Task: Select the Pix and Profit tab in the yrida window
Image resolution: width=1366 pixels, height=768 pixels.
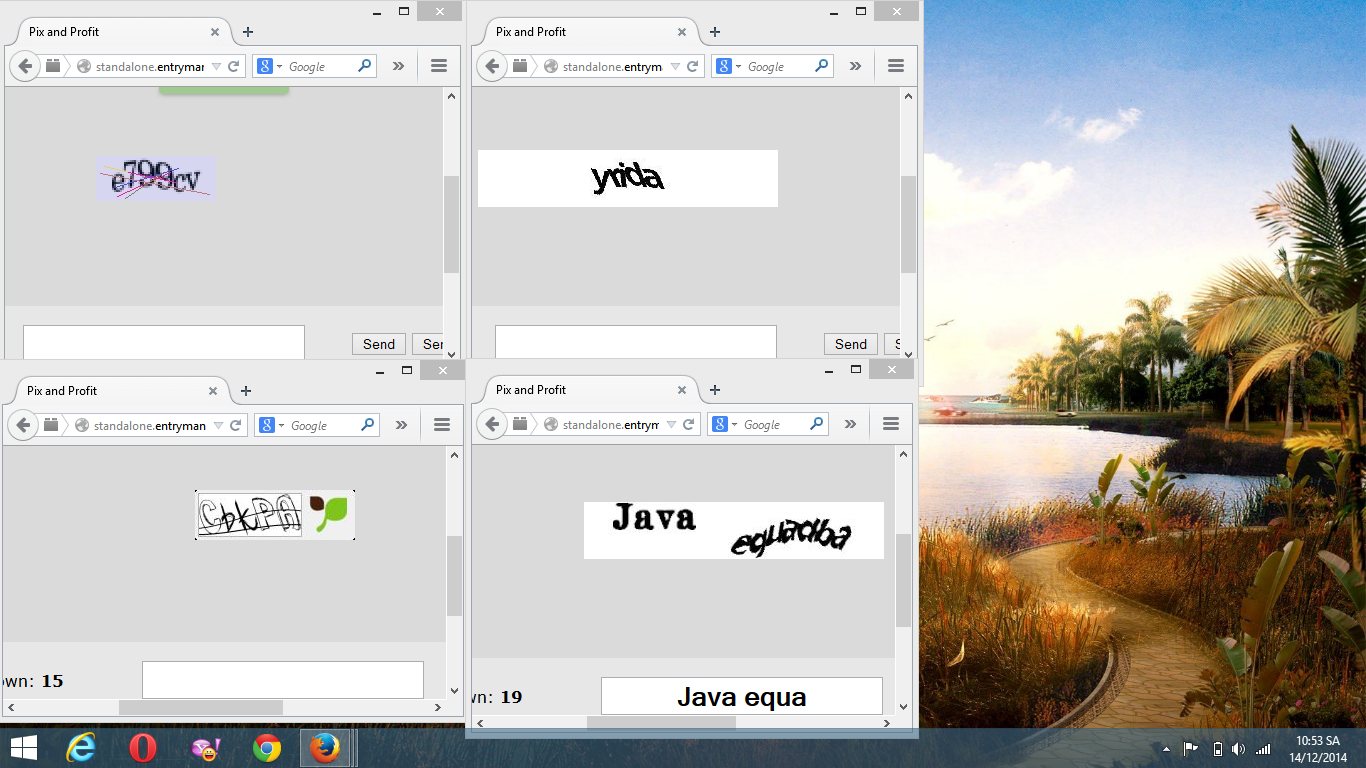Action: click(585, 32)
